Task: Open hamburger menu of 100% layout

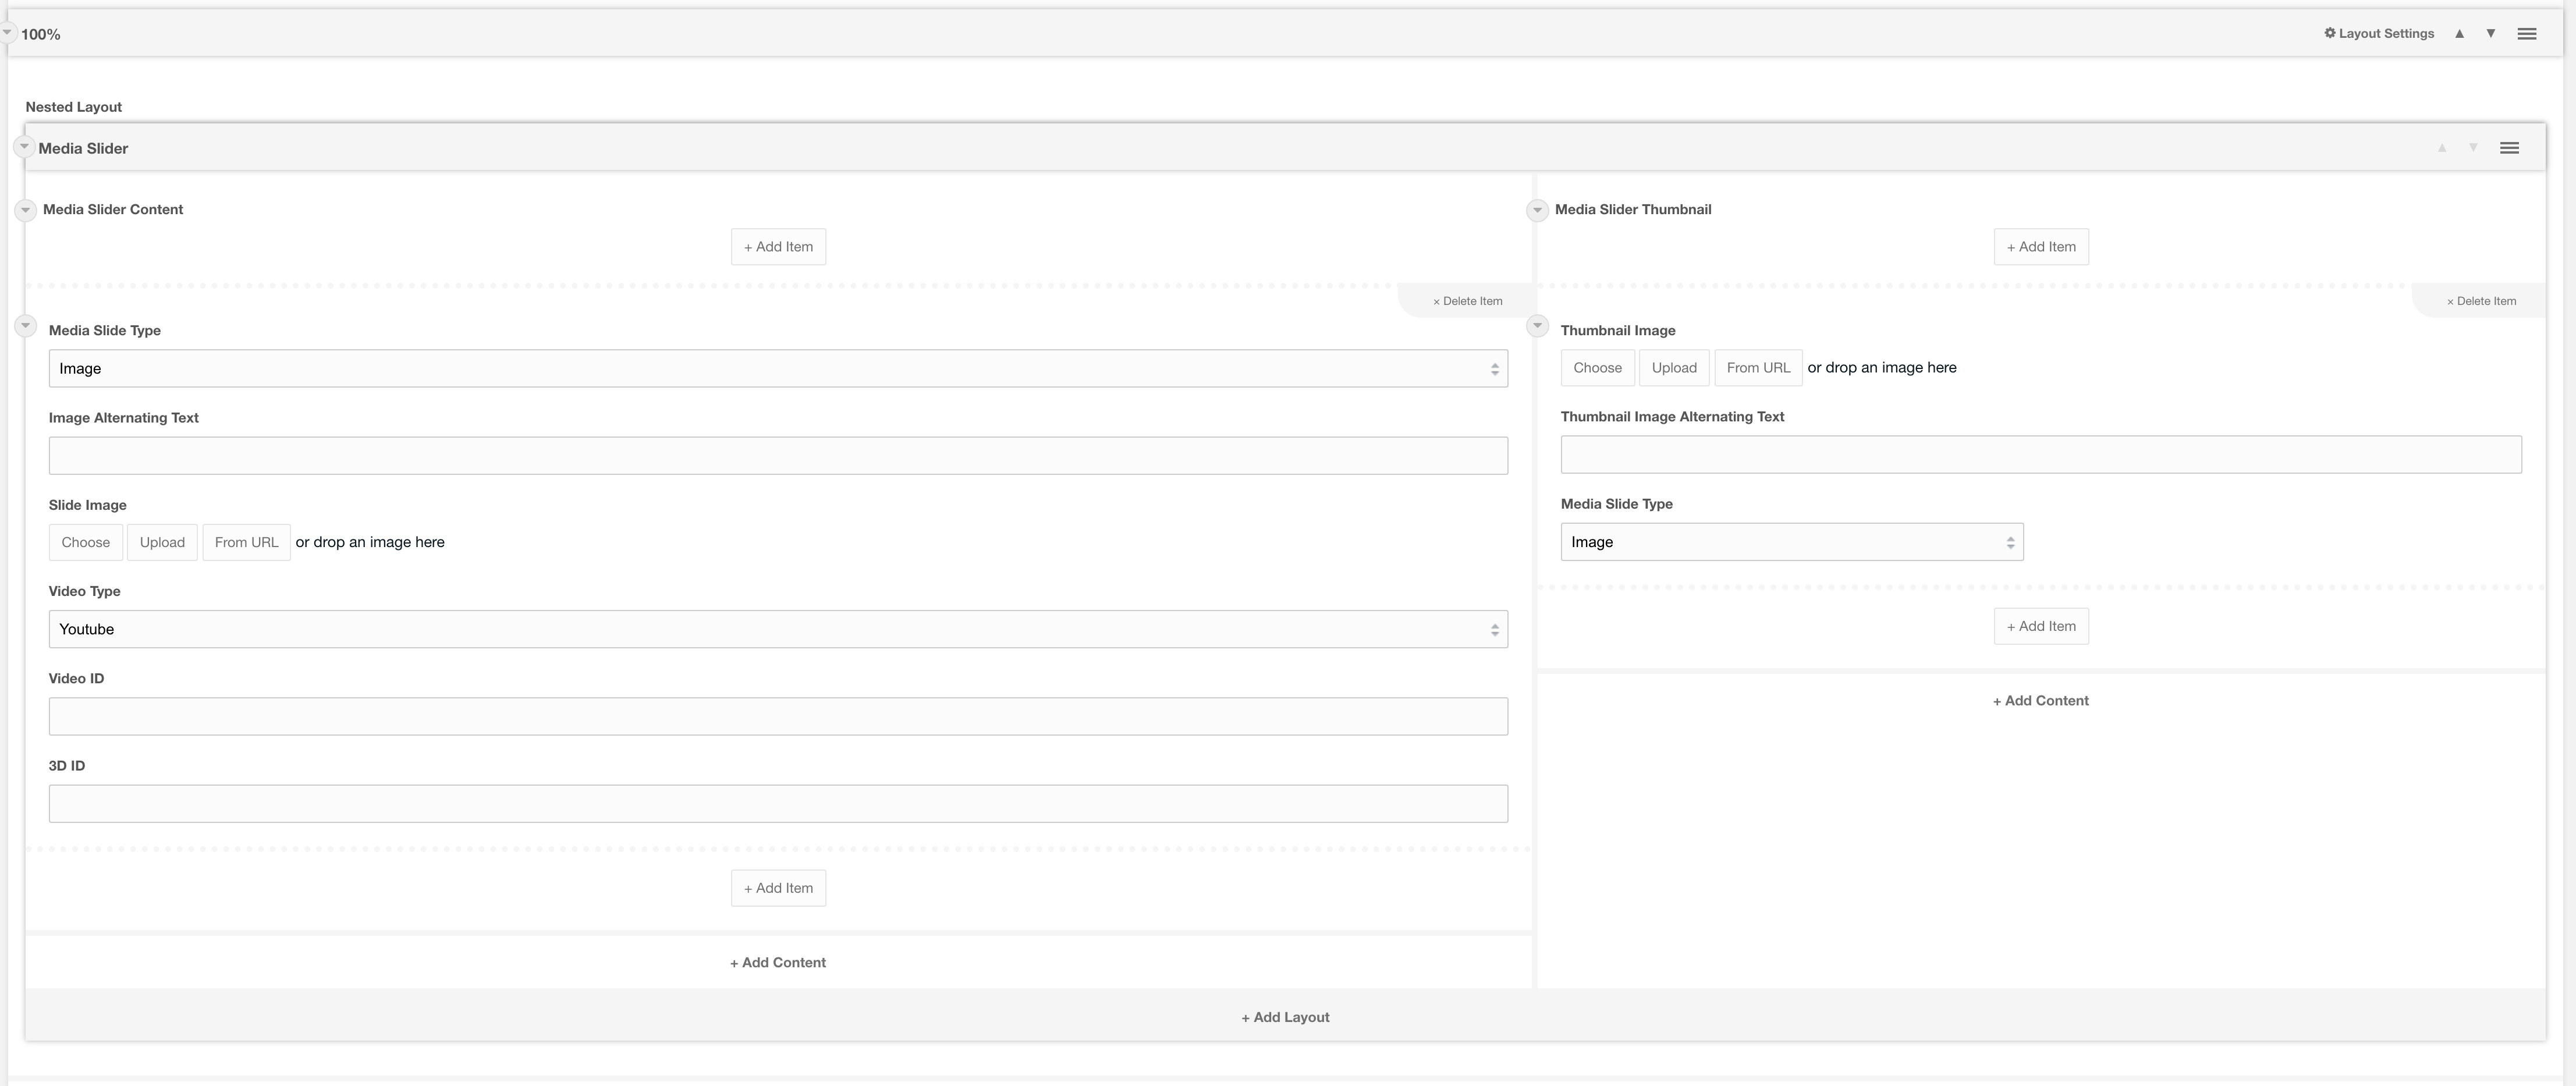Action: click(x=2527, y=33)
